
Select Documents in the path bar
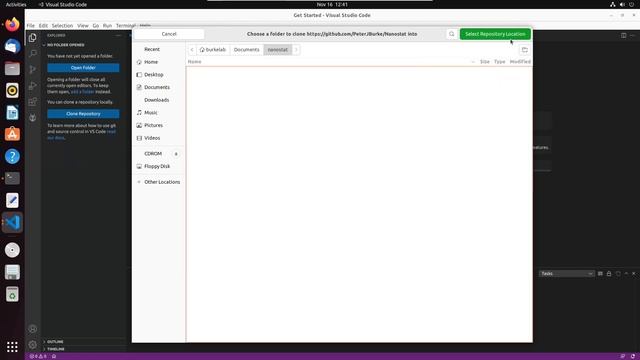point(247,50)
